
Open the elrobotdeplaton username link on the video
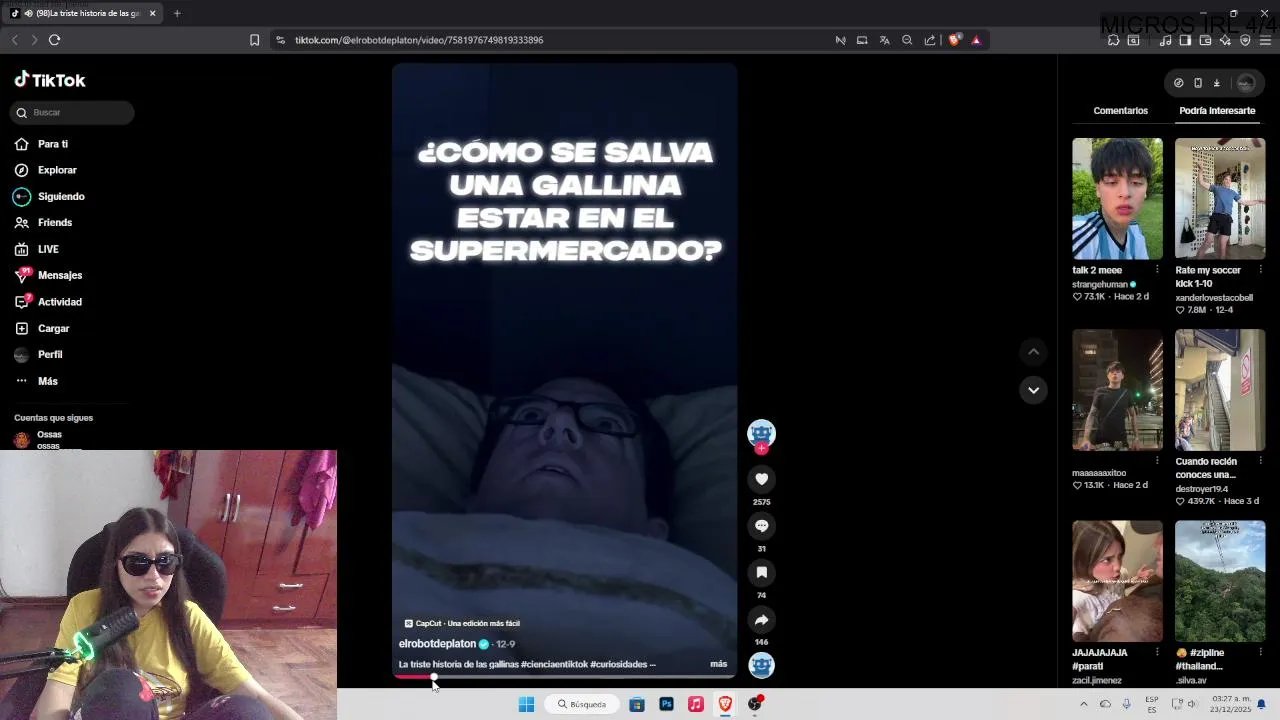[x=437, y=644]
